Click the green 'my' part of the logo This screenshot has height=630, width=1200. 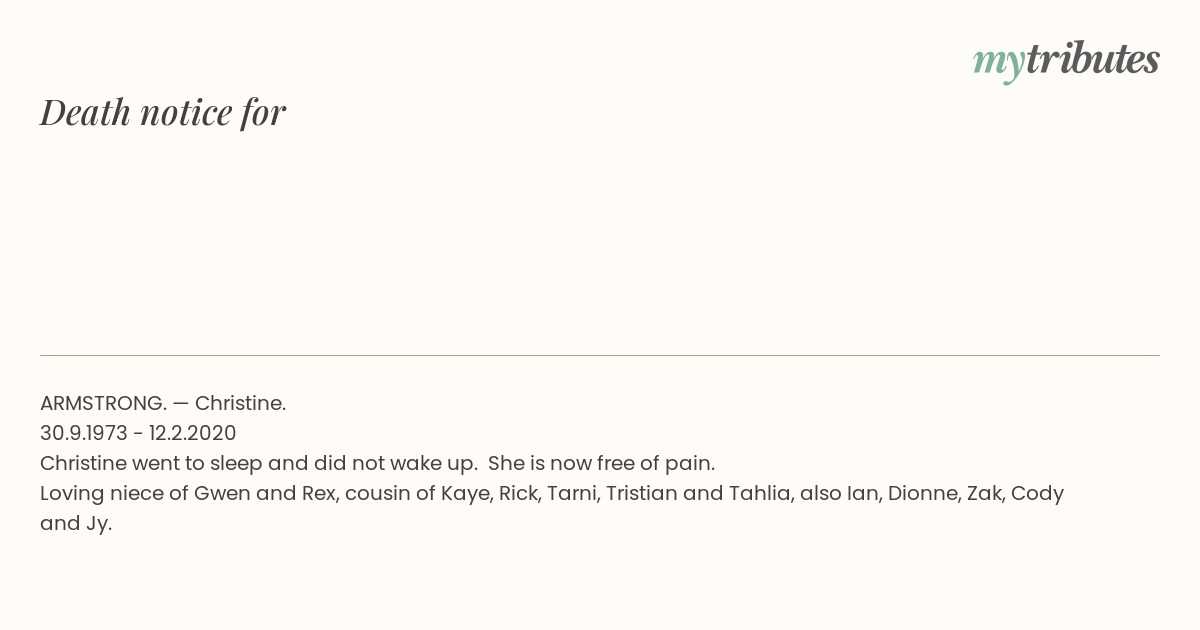click(x=999, y=63)
